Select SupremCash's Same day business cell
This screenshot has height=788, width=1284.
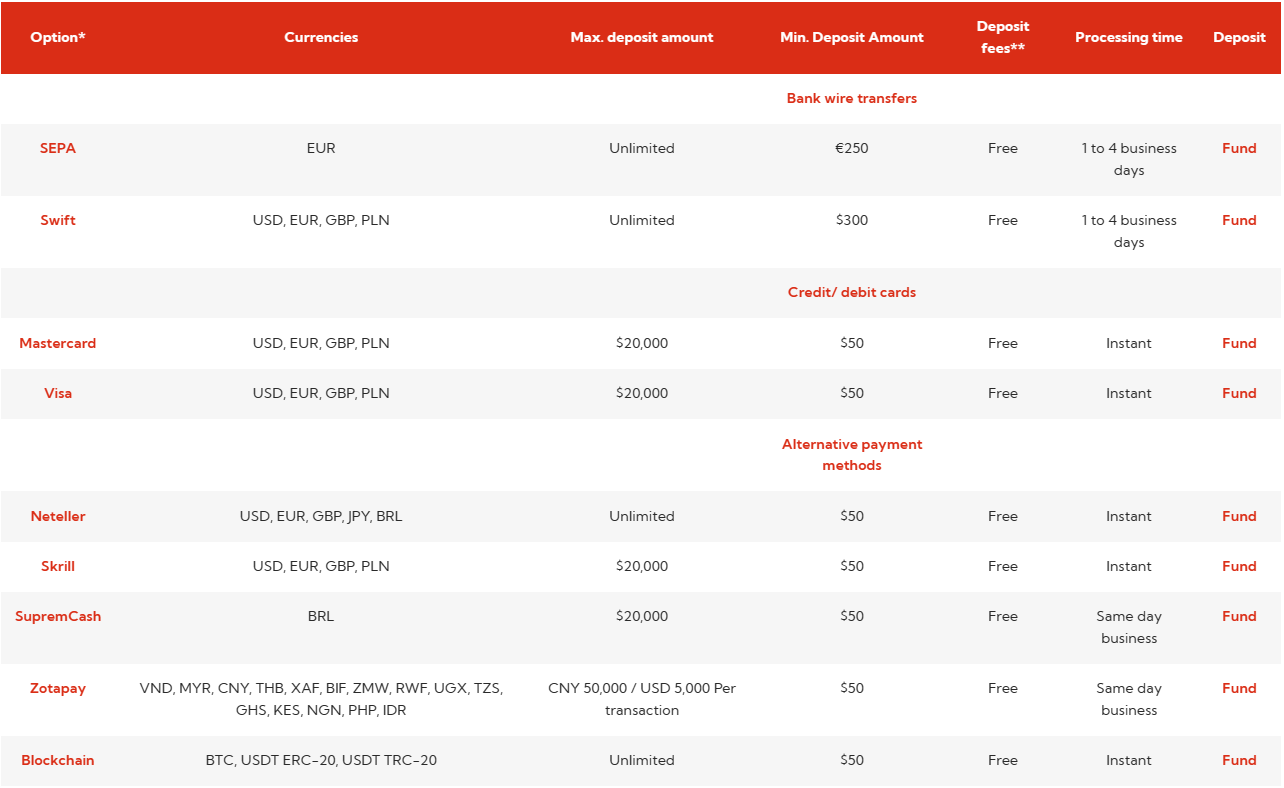[x=1129, y=627]
